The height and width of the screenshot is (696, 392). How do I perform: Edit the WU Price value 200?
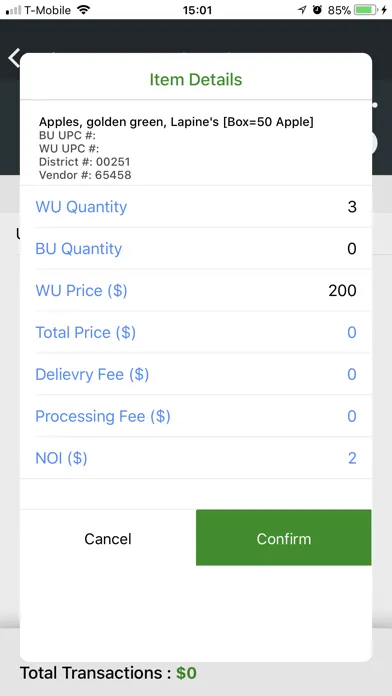342,291
